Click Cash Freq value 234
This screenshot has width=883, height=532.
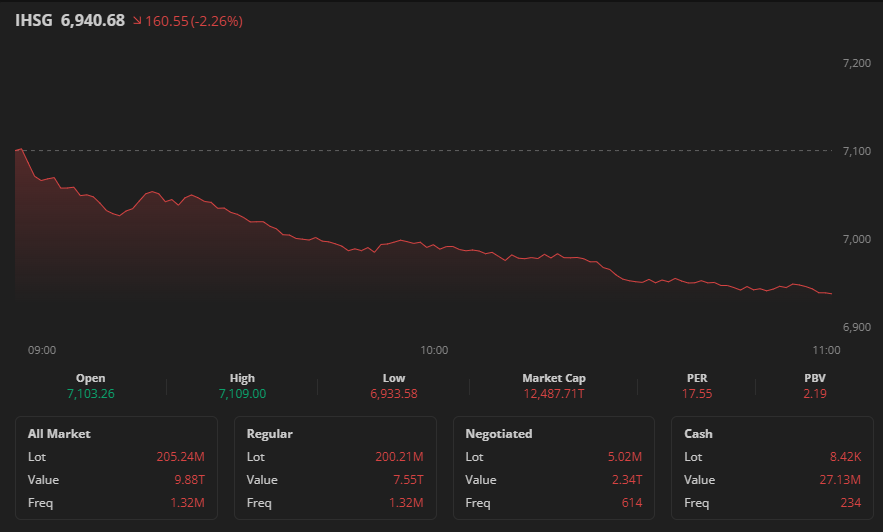point(850,503)
